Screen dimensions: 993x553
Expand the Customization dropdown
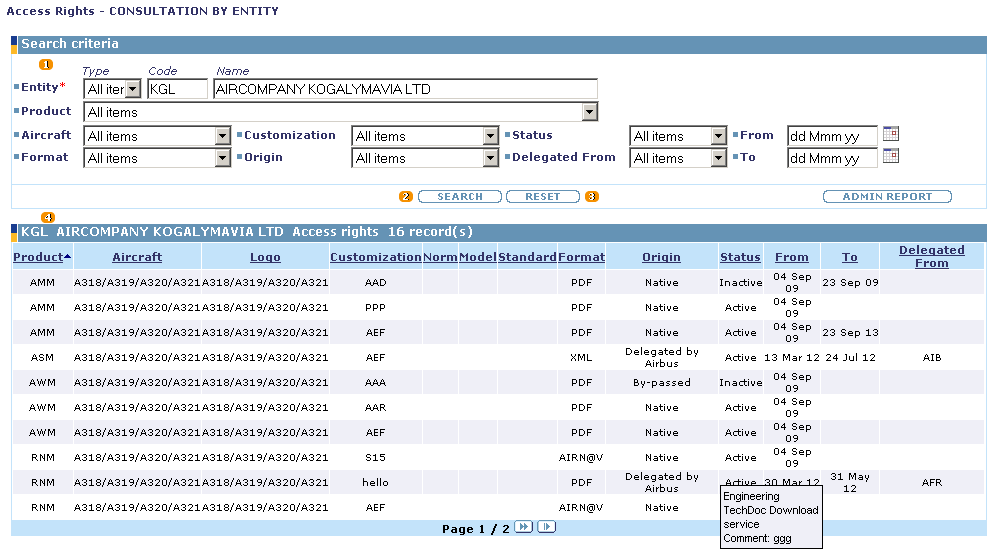tap(491, 136)
